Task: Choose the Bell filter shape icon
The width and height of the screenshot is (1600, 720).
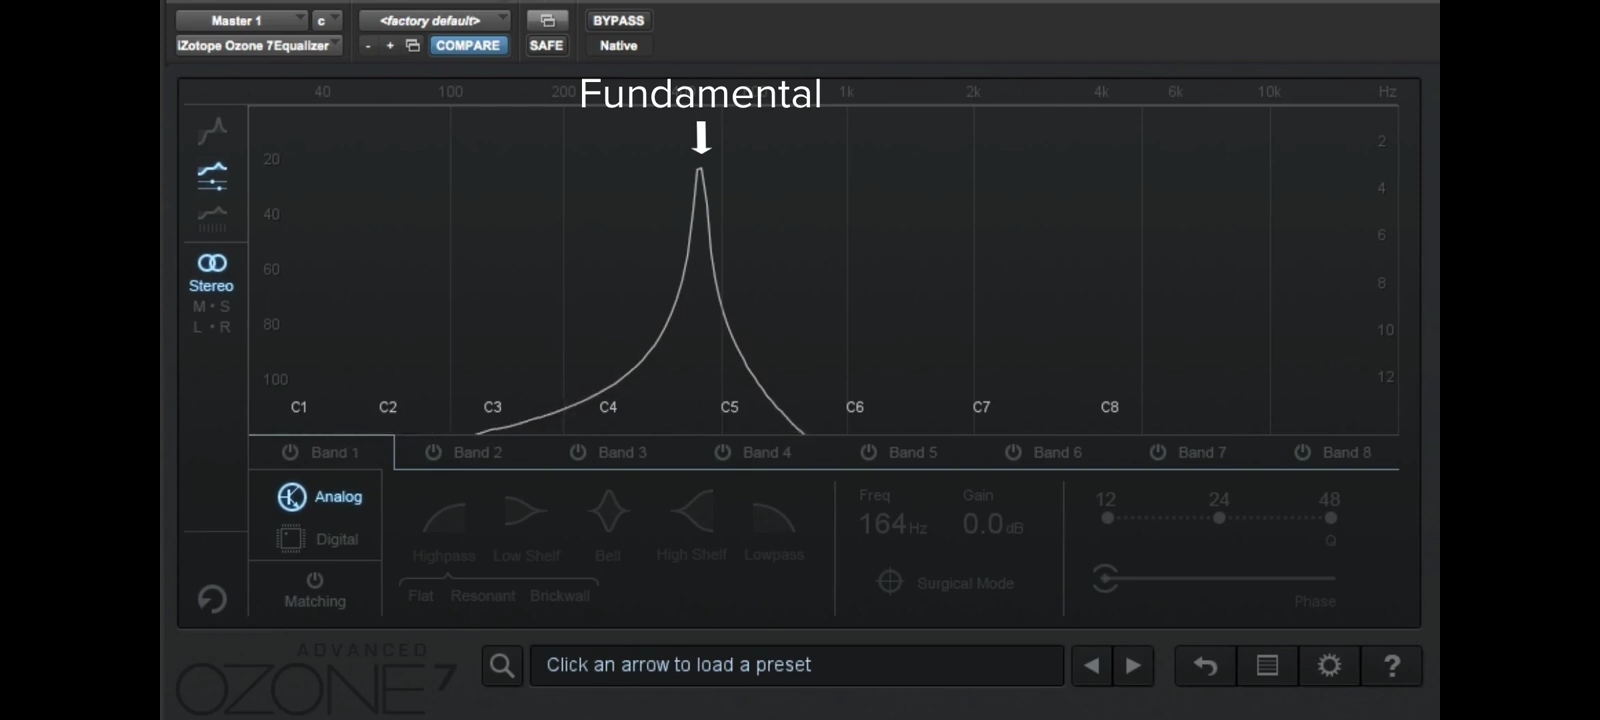Action: tap(608, 512)
